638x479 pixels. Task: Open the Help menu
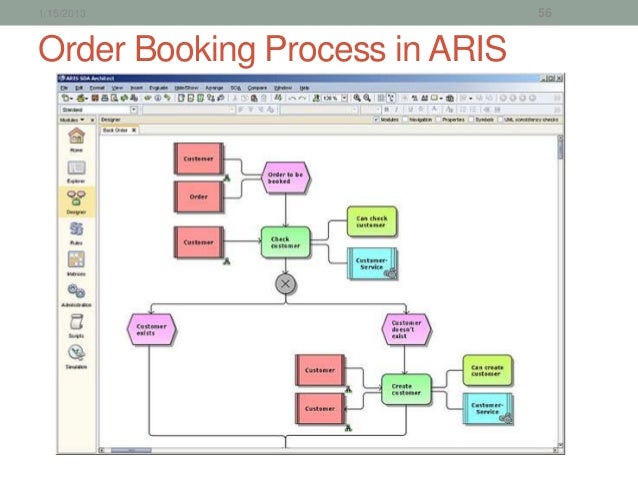pos(304,87)
